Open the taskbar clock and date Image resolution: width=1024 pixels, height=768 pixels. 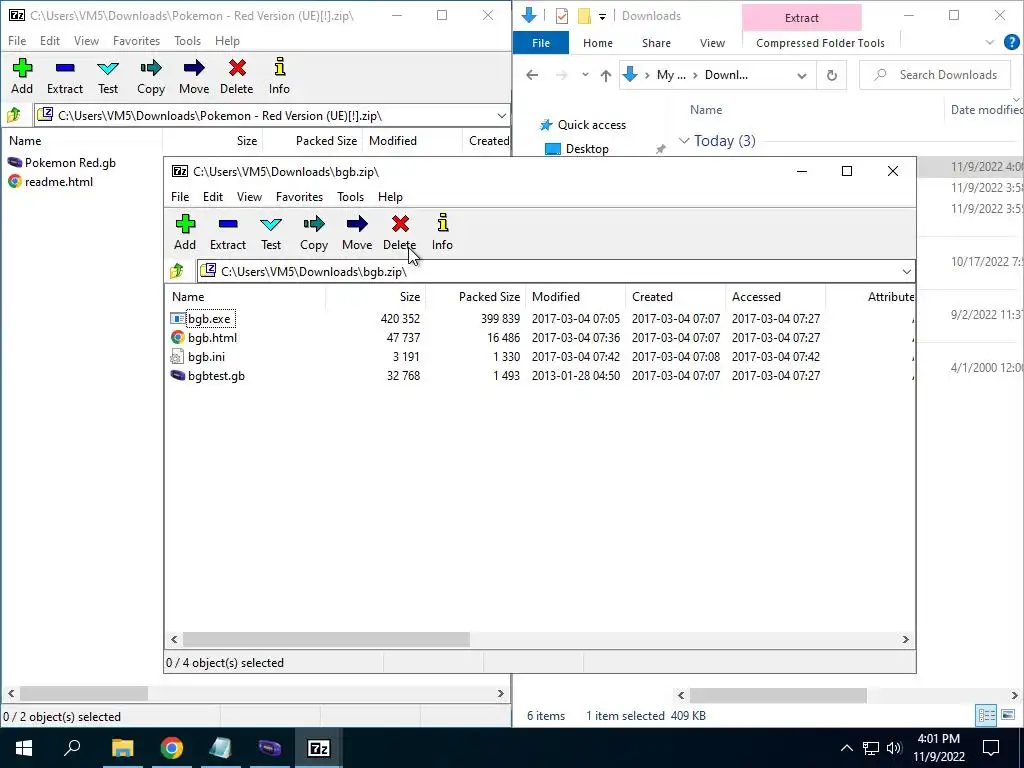point(938,748)
